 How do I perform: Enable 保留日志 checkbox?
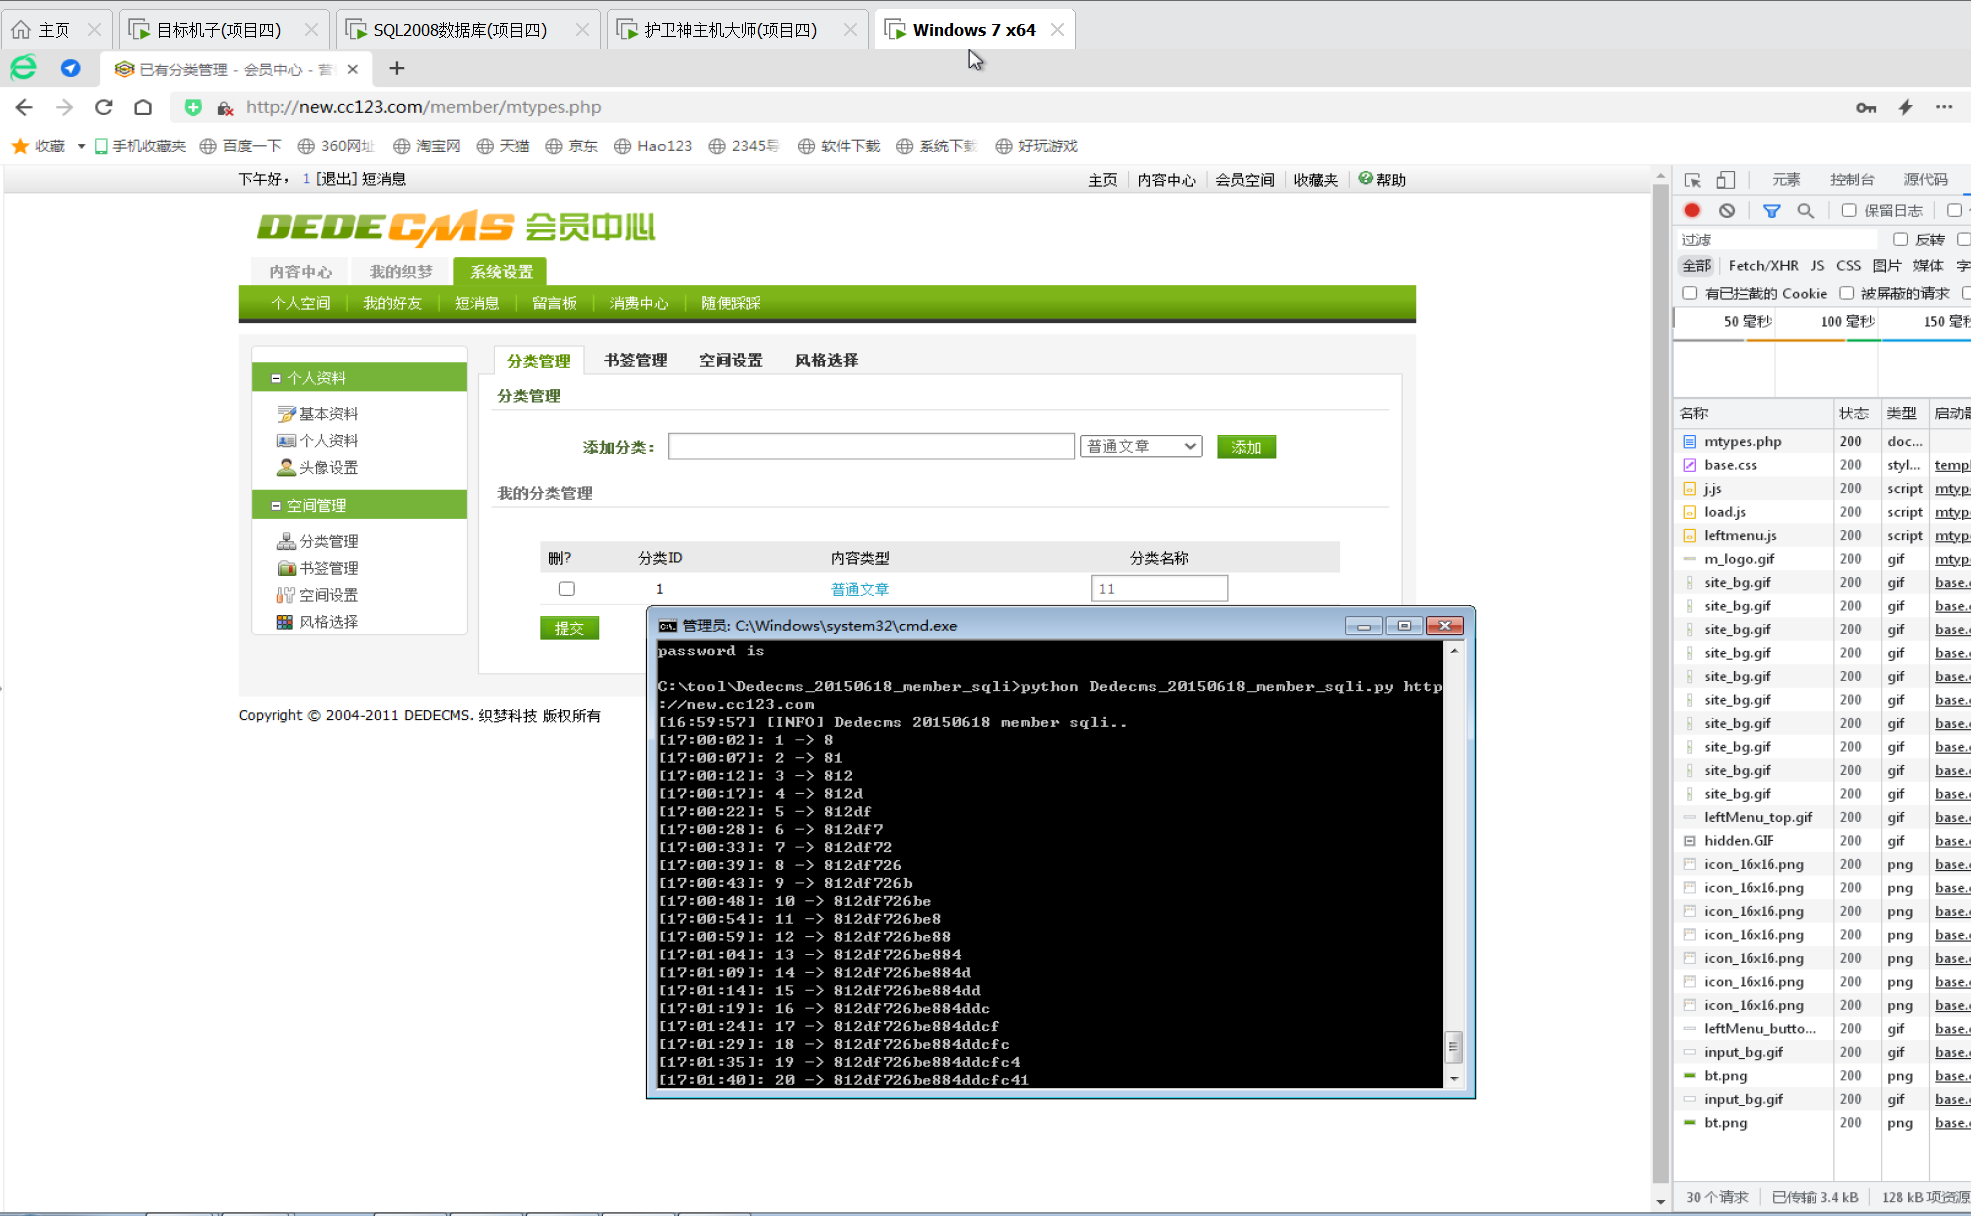(1849, 210)
